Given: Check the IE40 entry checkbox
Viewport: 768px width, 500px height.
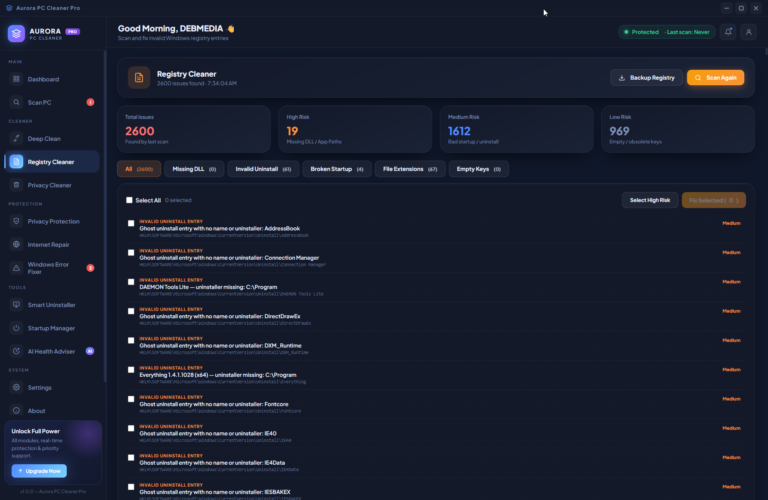Looking at the screenshot, I should 131,429.
